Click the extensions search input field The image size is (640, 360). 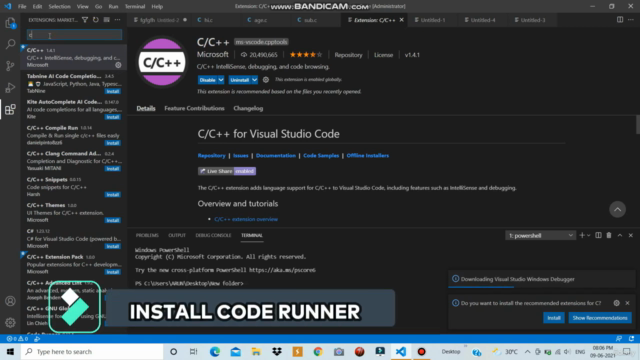click(x=74, y=35)
